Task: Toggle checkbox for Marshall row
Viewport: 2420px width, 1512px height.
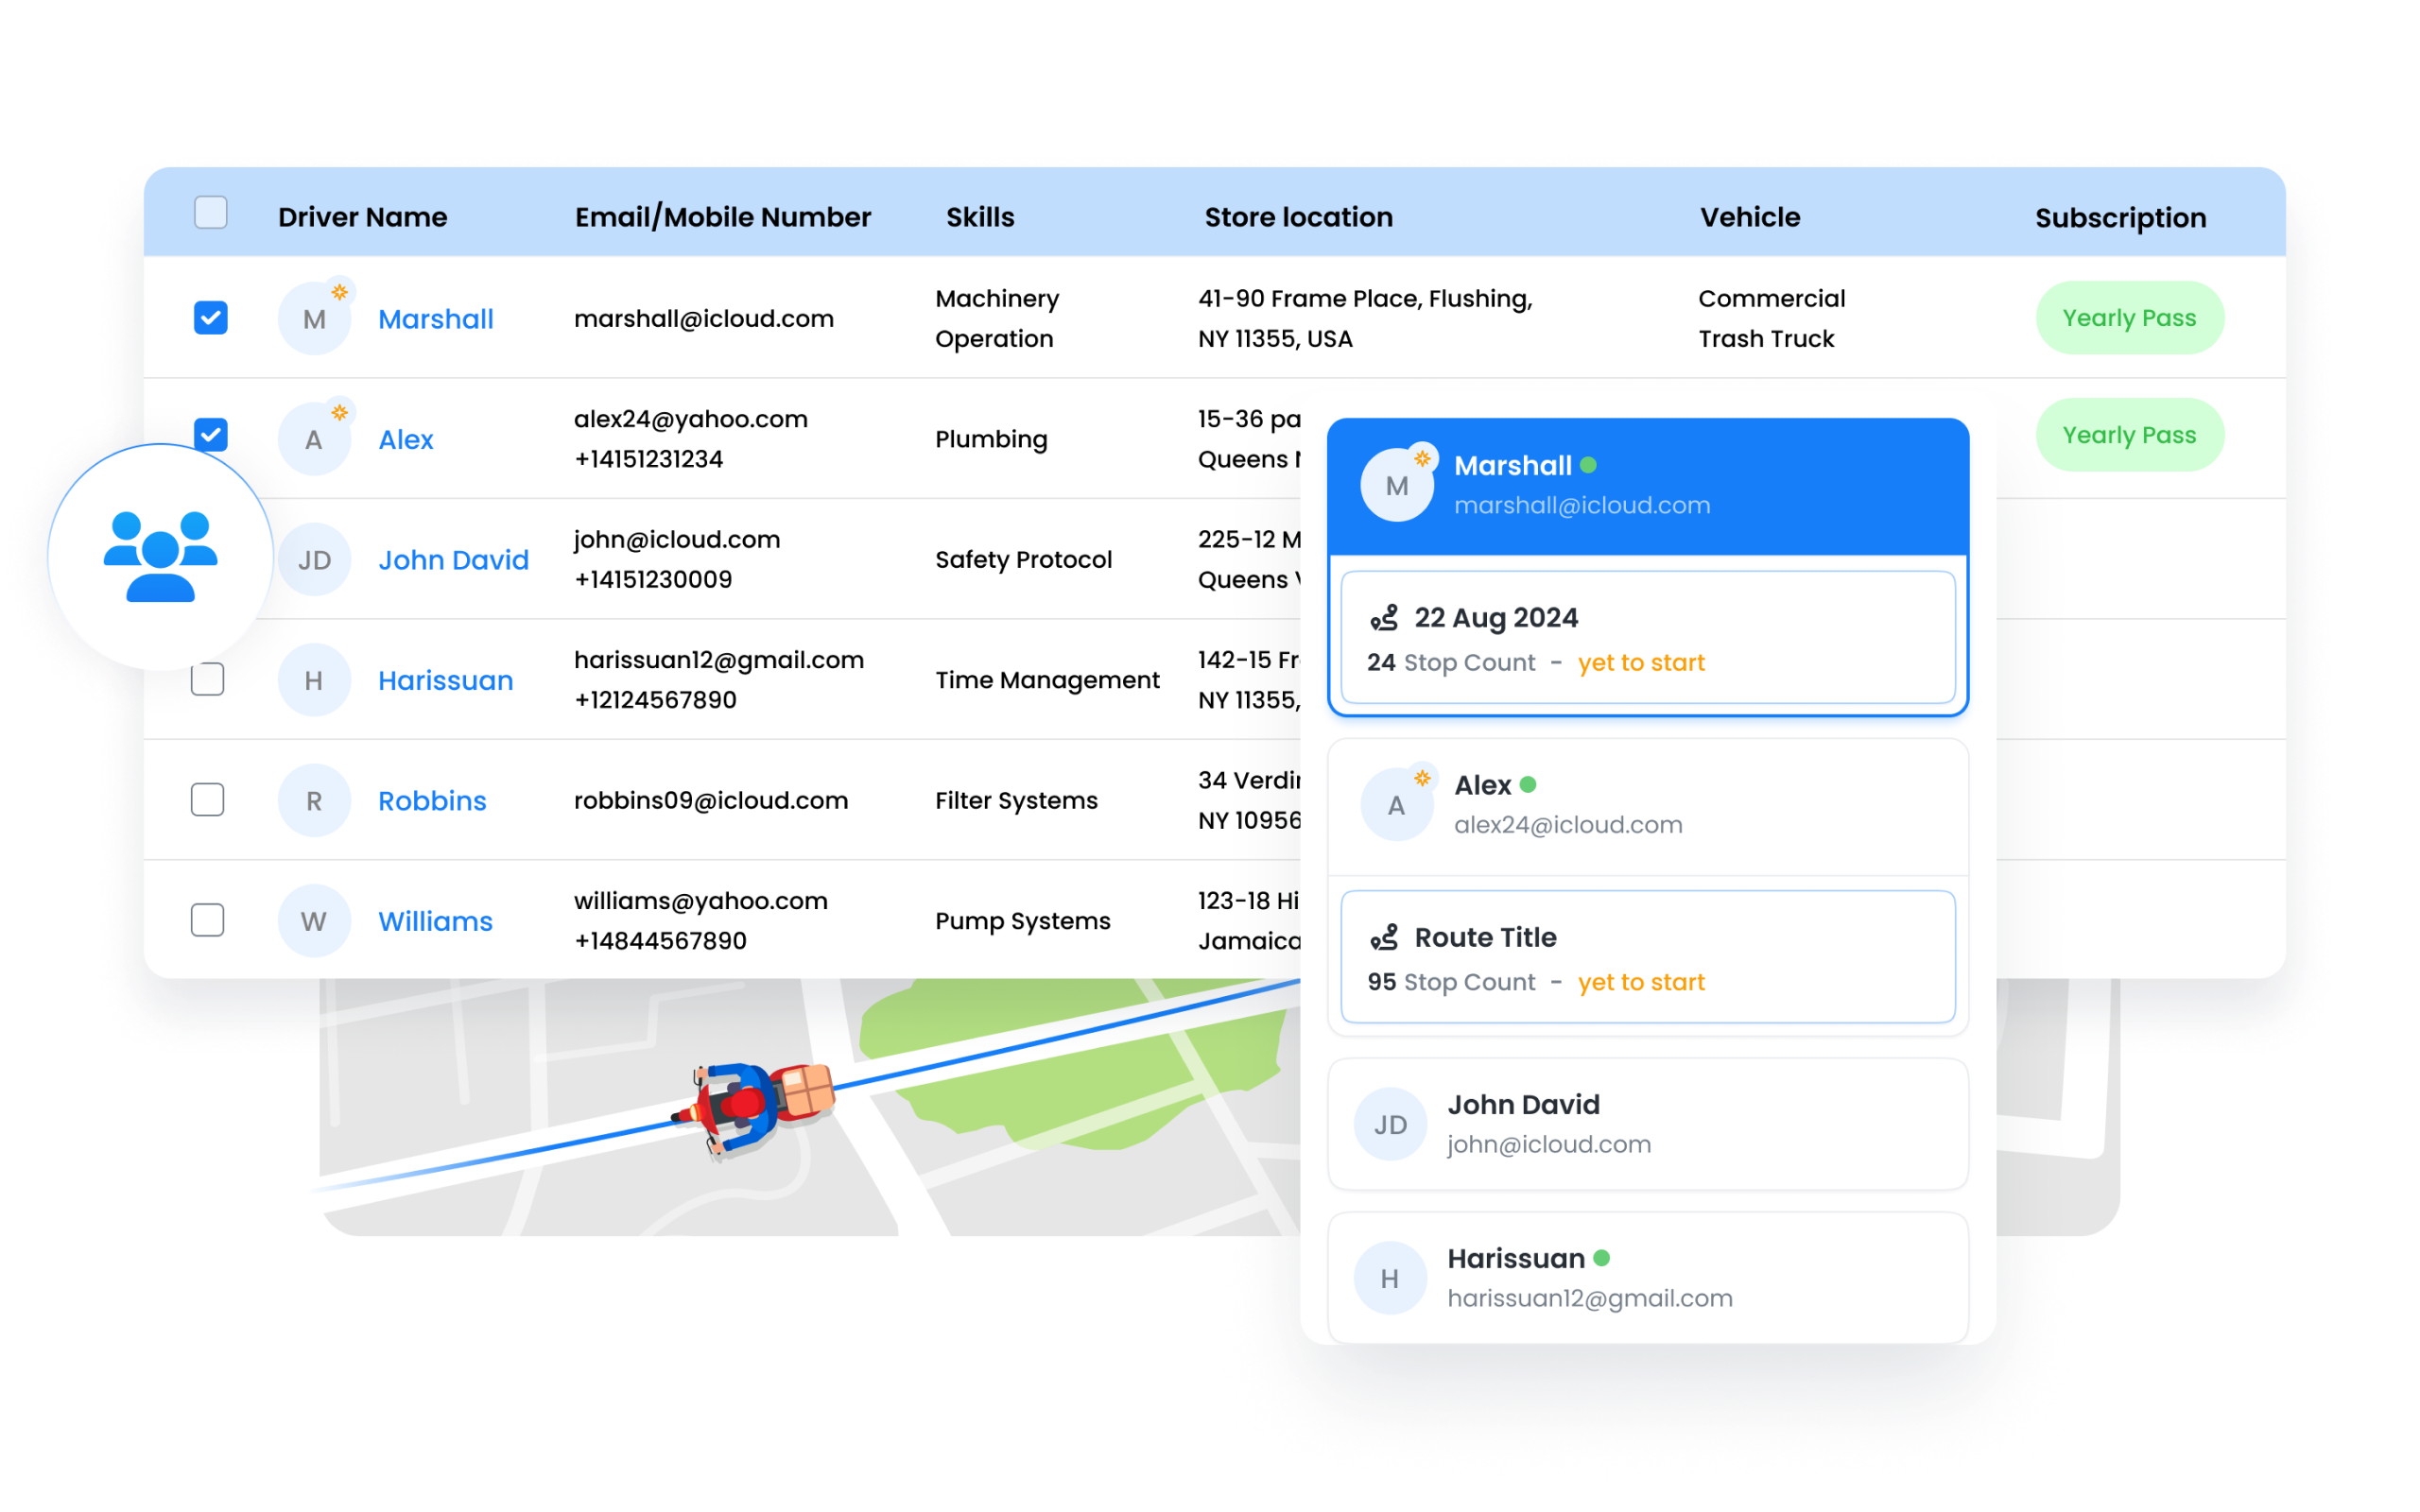Action: tap(209, 317)
